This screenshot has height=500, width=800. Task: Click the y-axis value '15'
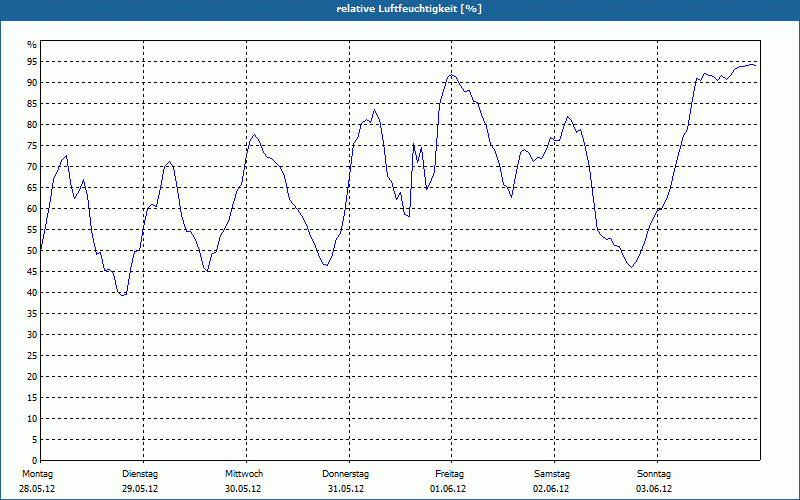[32, 397]
